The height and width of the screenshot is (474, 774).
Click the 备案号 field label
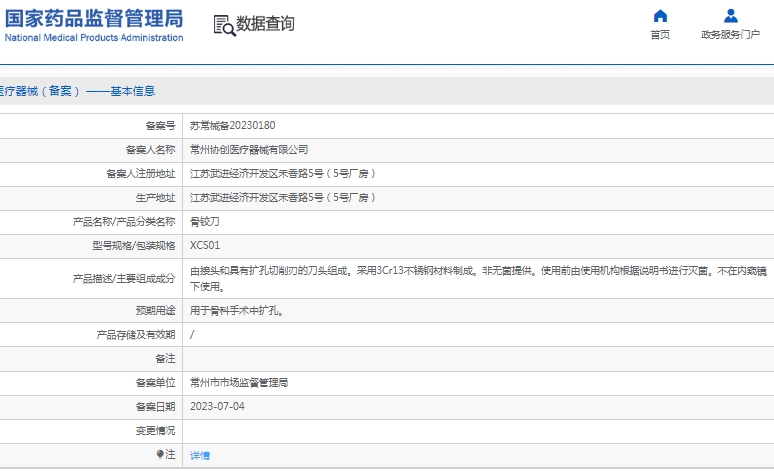click(160, 126)
